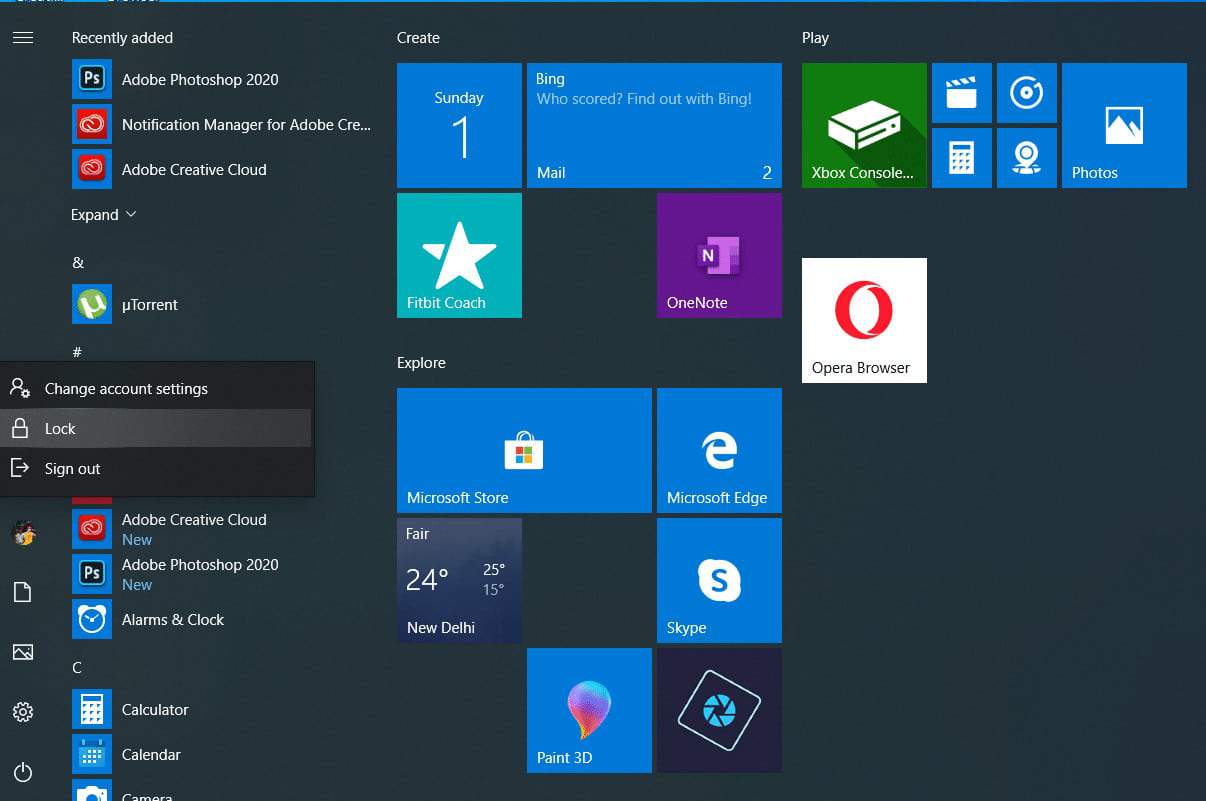Click the user account avatar
This screenshot has width=1206, height=801.
[23, 533]
